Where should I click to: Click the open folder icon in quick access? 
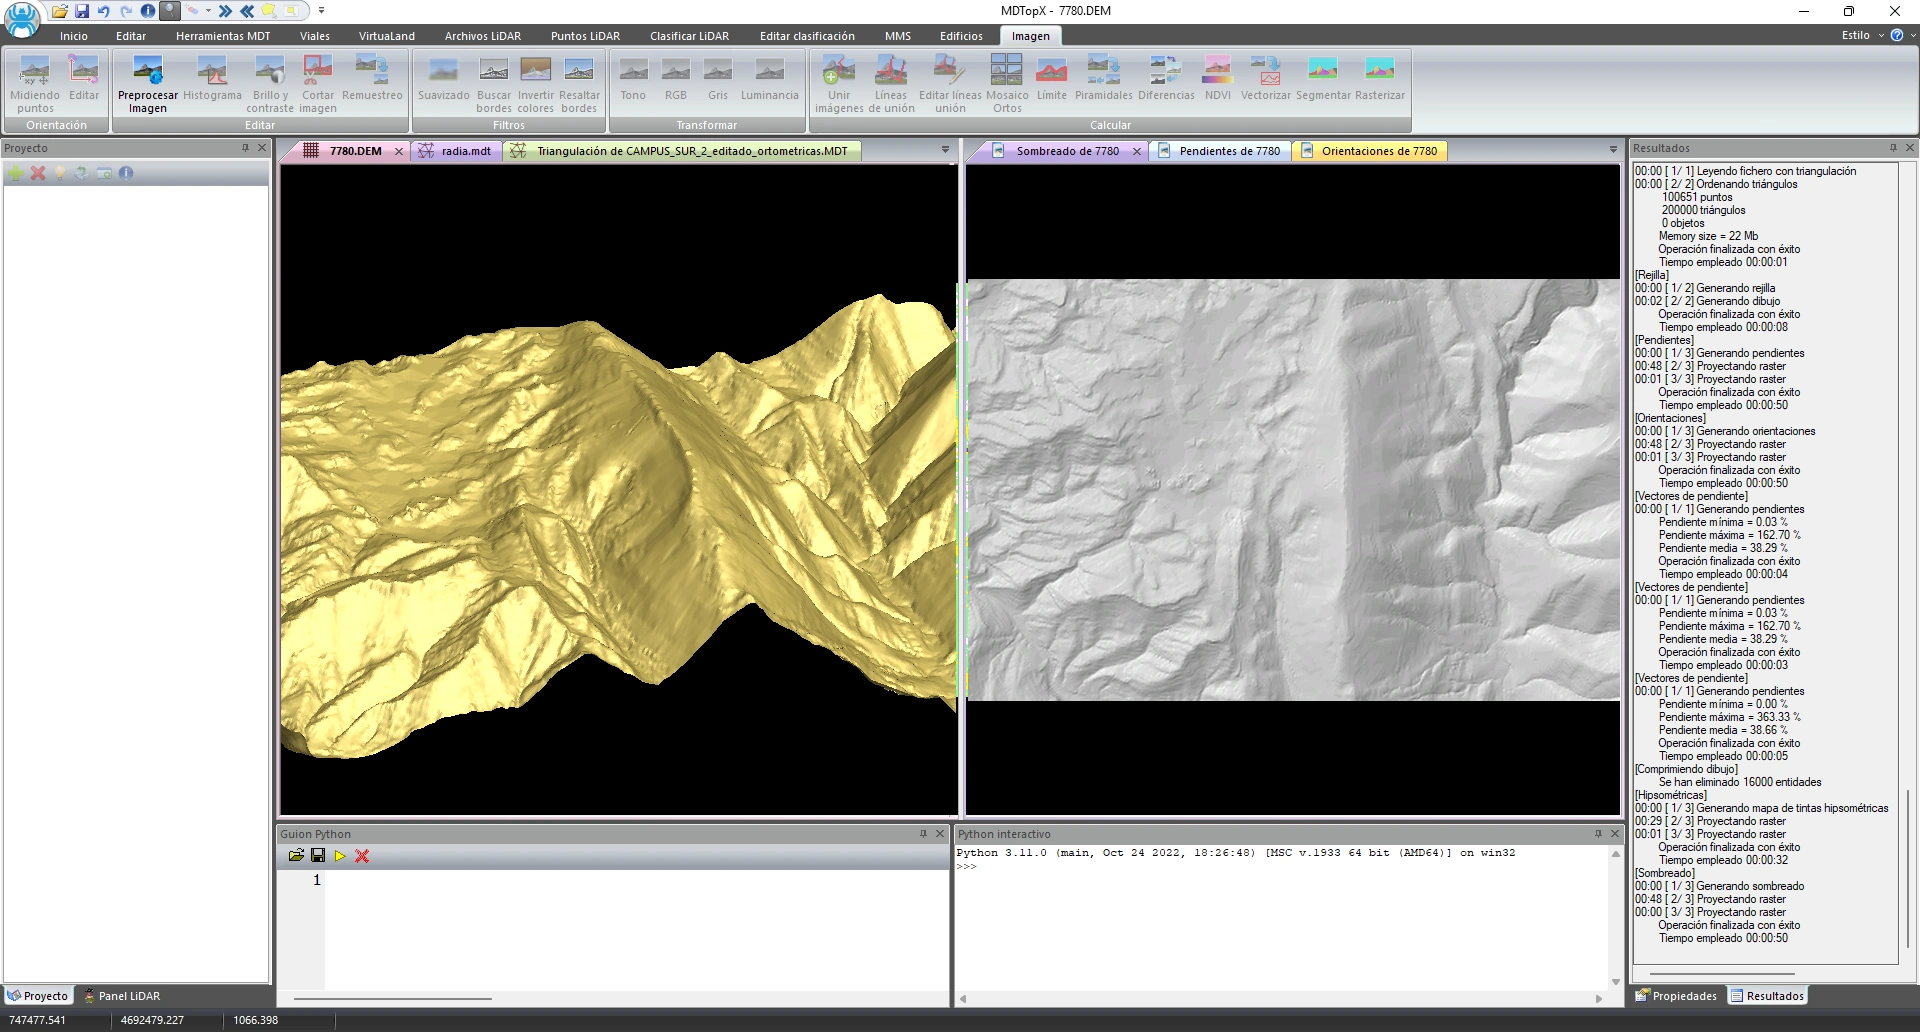pos(60,11)
